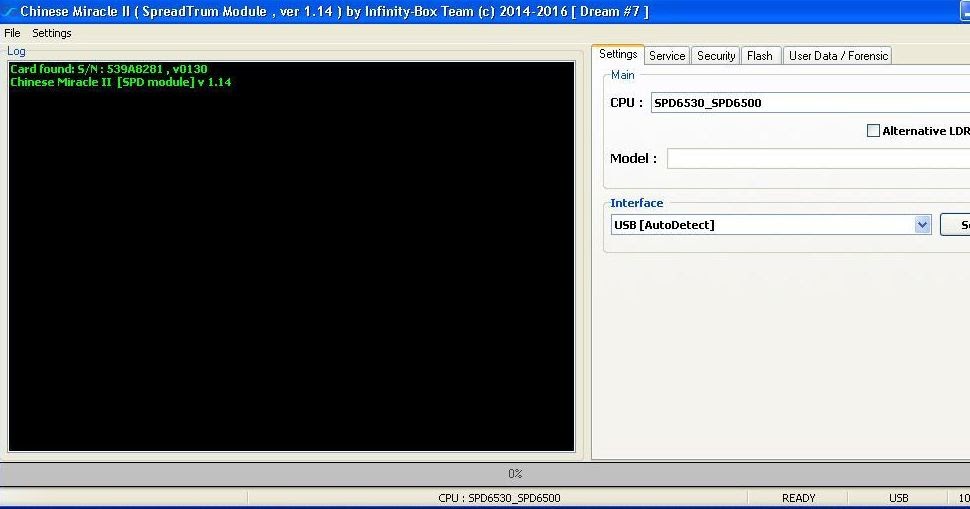Enable the Alternative LDR checkbox
The width and height of the screenshot is (970, 509).
coord(873,130)
